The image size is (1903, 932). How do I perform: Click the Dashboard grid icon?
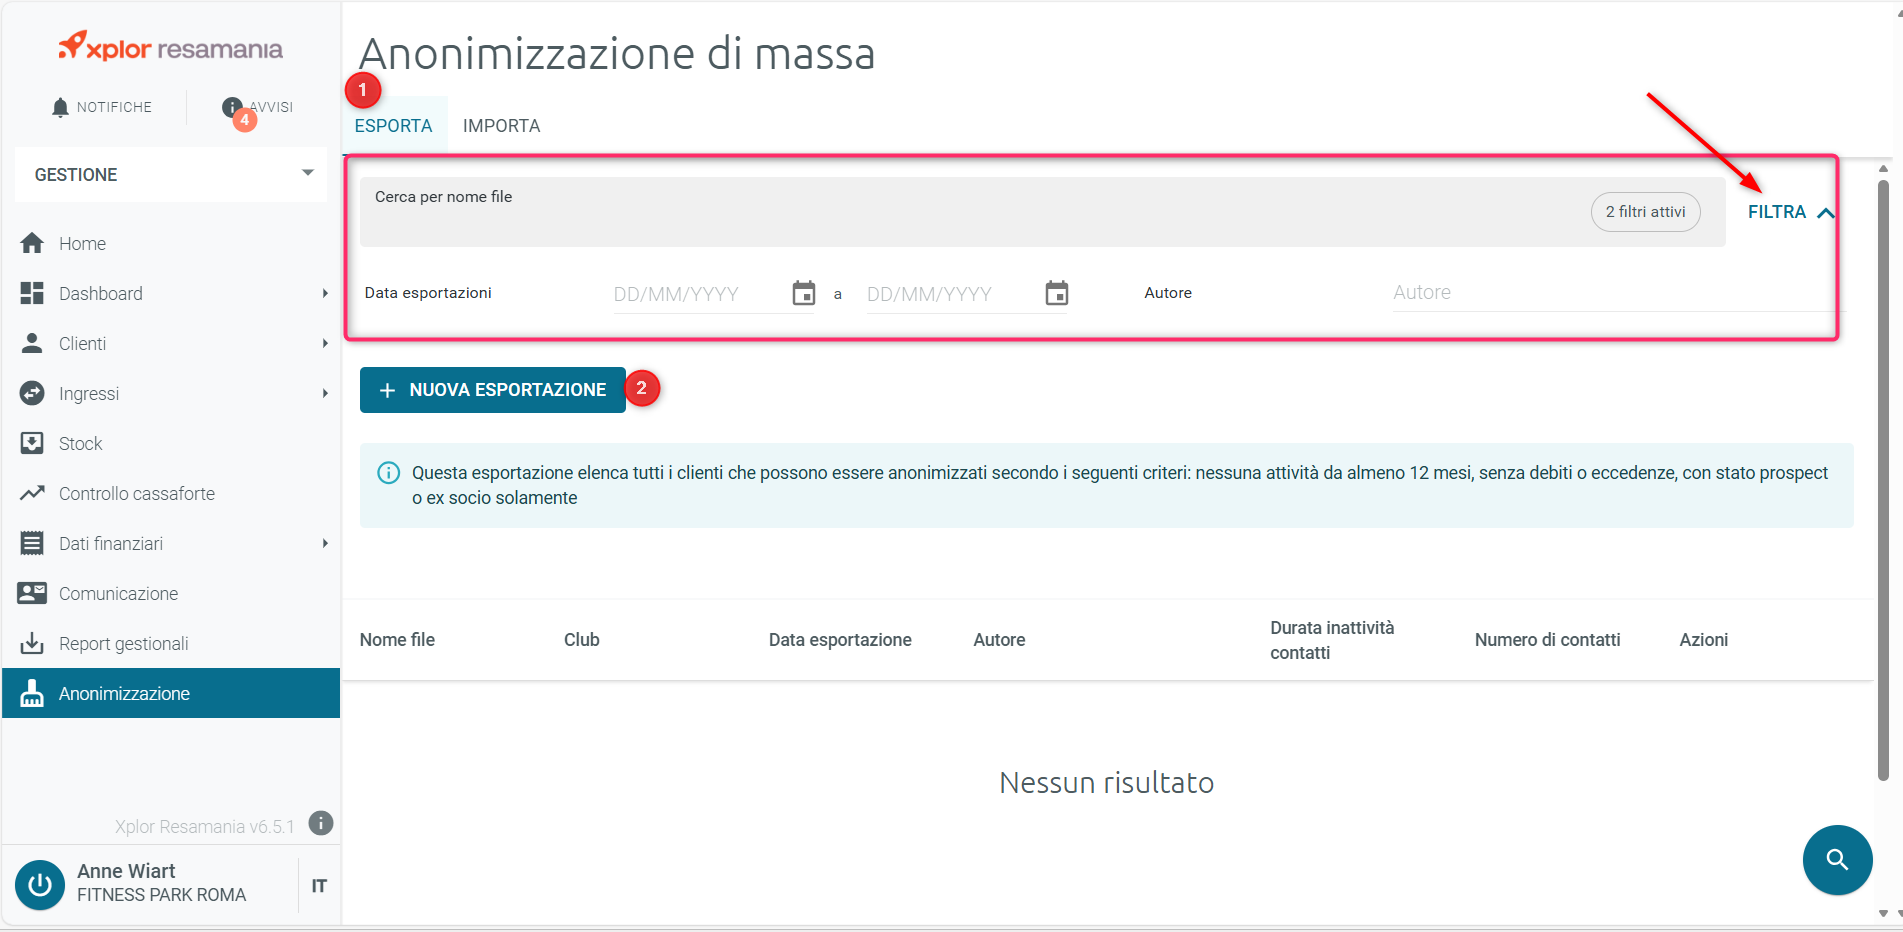32,293
